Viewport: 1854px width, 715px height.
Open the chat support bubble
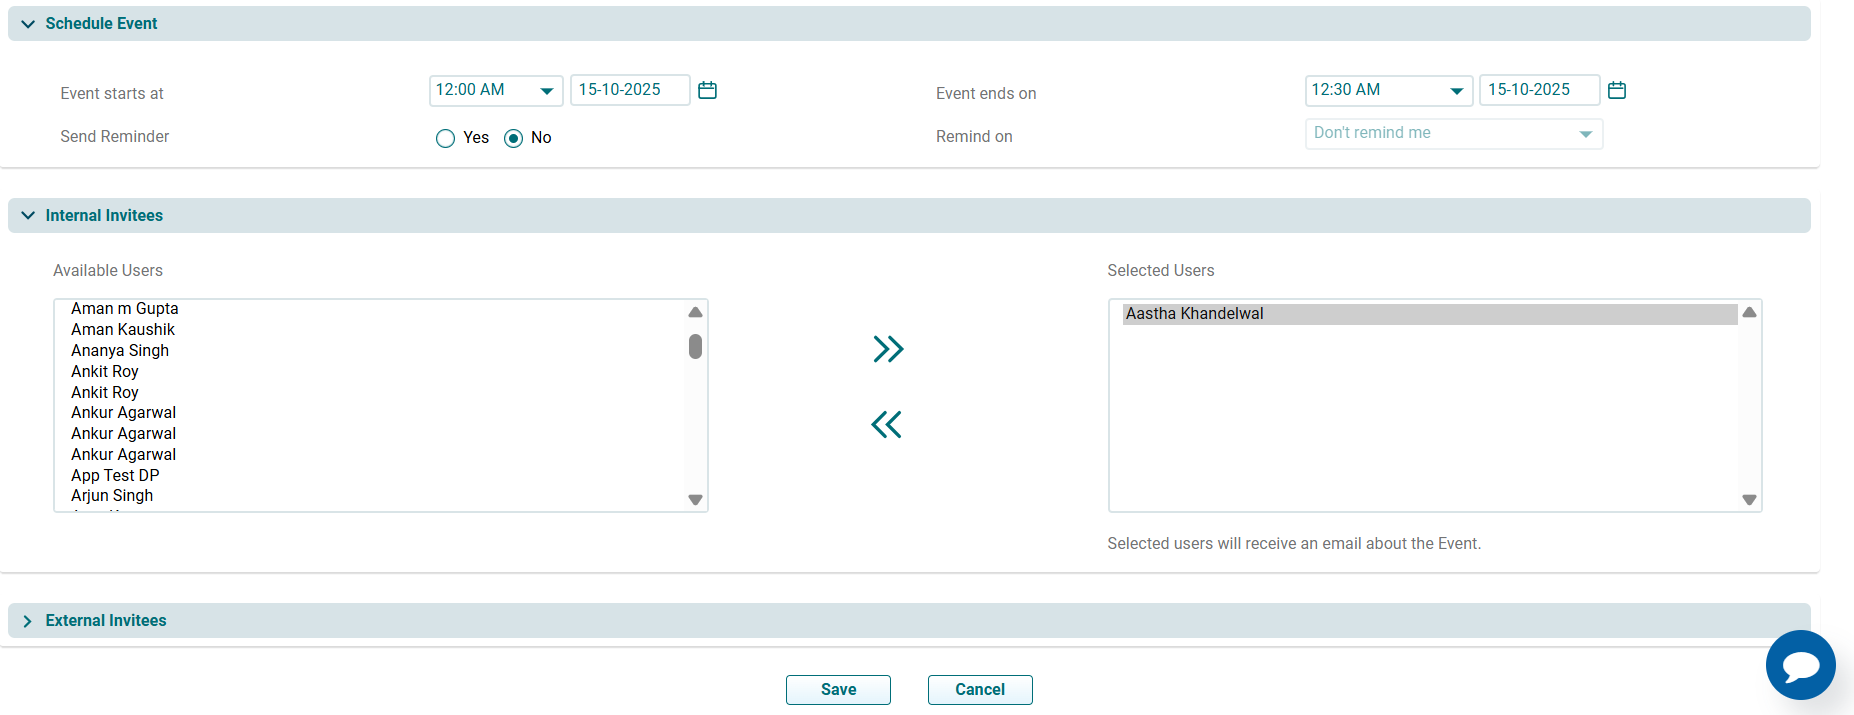pos(1800,665)
